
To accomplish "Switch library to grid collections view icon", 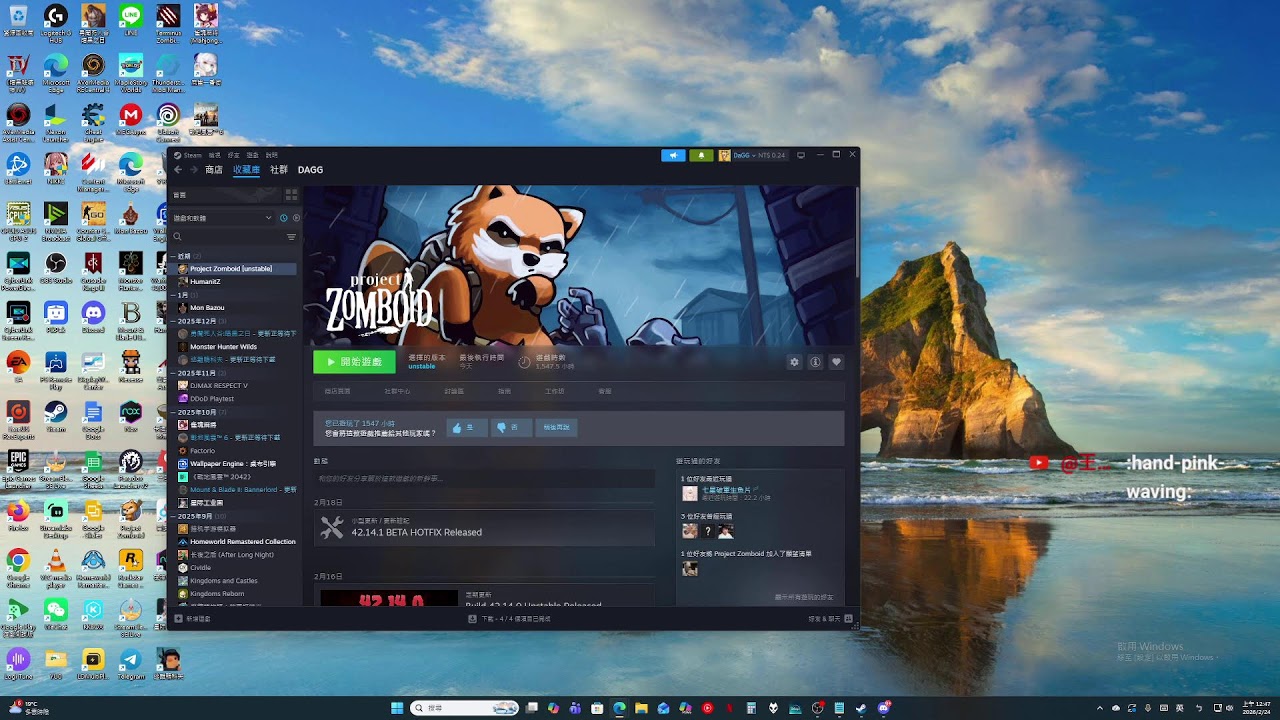I will [x=291, y=195].
